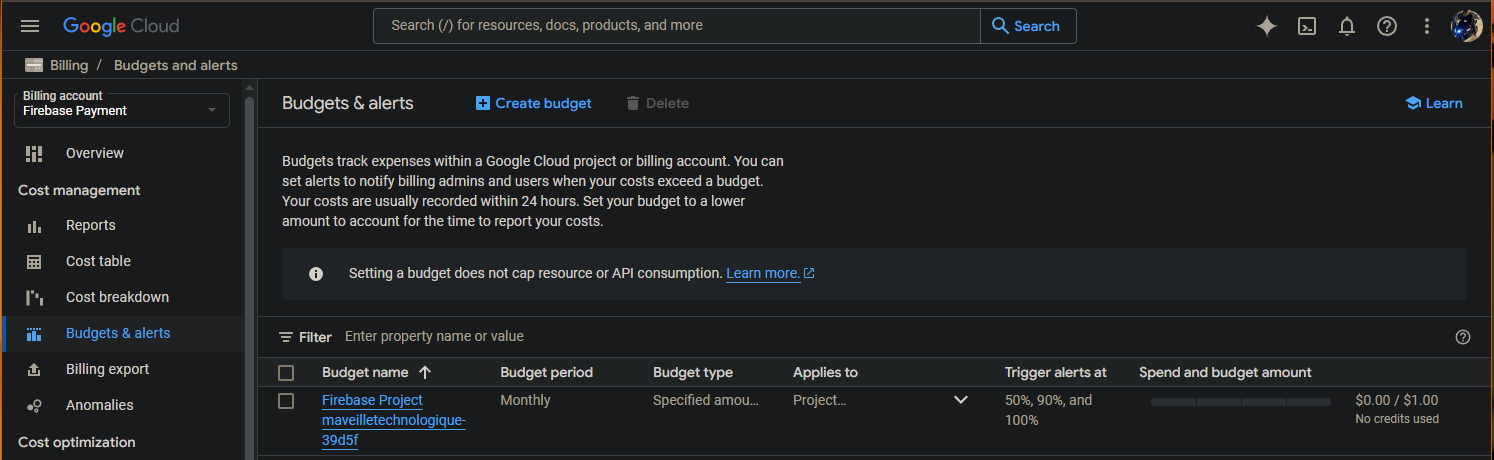Image resolution: width=1494 pixels, height=460 pixels.
Task: Click the Budgets and alerts breadcrumb text
Action: [176, 65]
